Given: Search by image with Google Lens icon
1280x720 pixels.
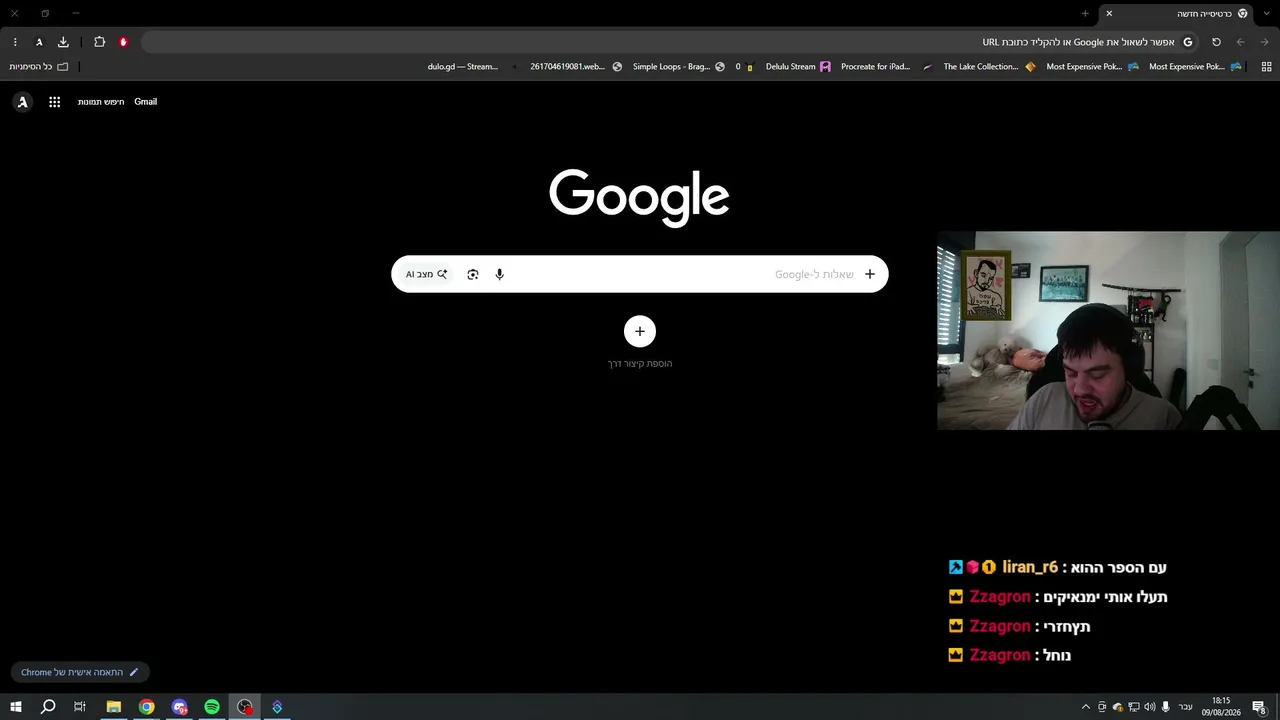Looking at the screenshot, I should (473, 274).
